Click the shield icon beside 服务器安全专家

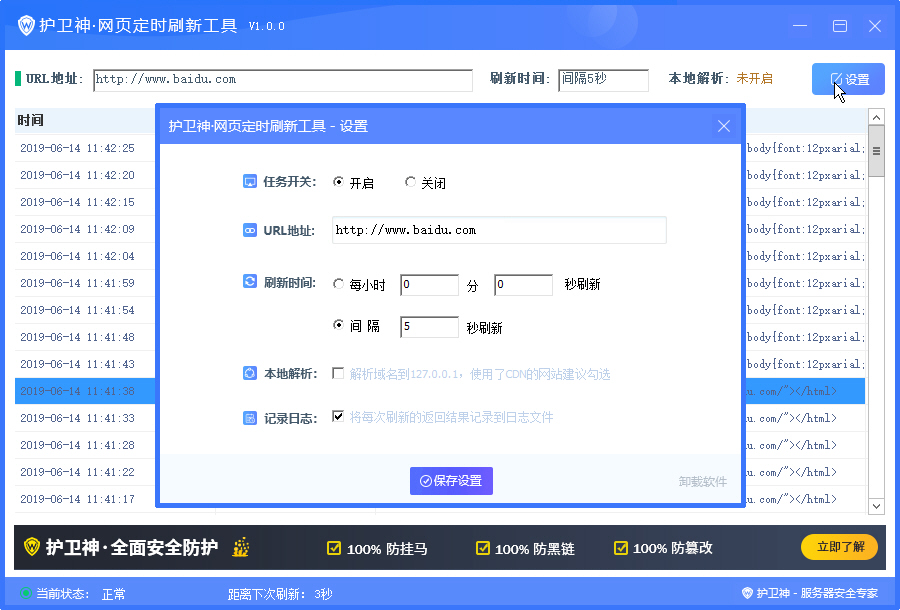click(x=747, y=593)
